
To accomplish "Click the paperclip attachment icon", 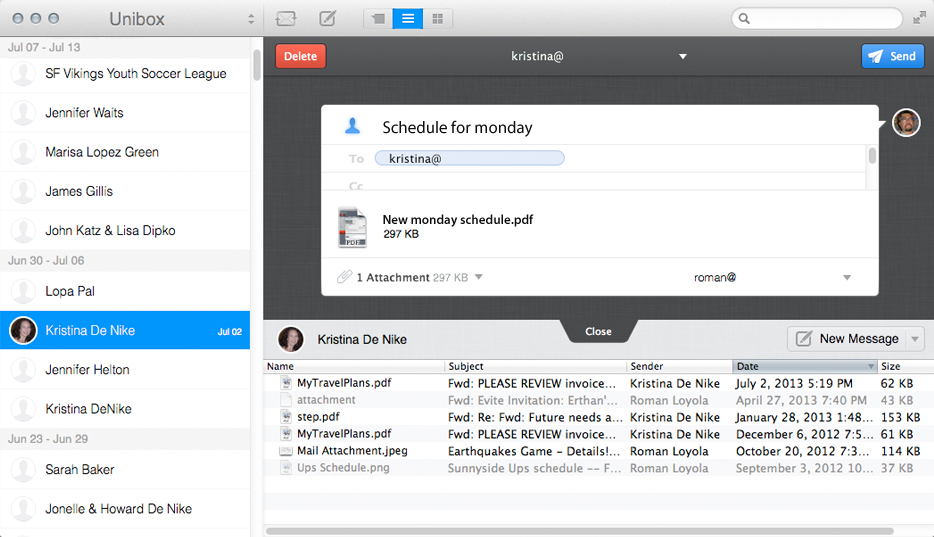I will coord(344,277).
